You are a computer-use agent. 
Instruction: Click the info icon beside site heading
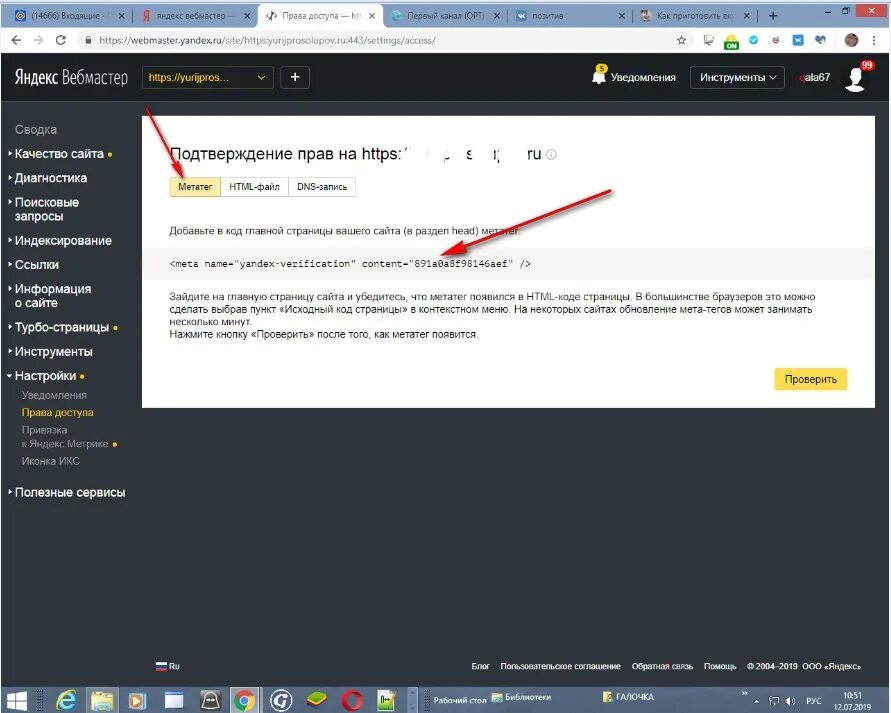pos(551,155)
